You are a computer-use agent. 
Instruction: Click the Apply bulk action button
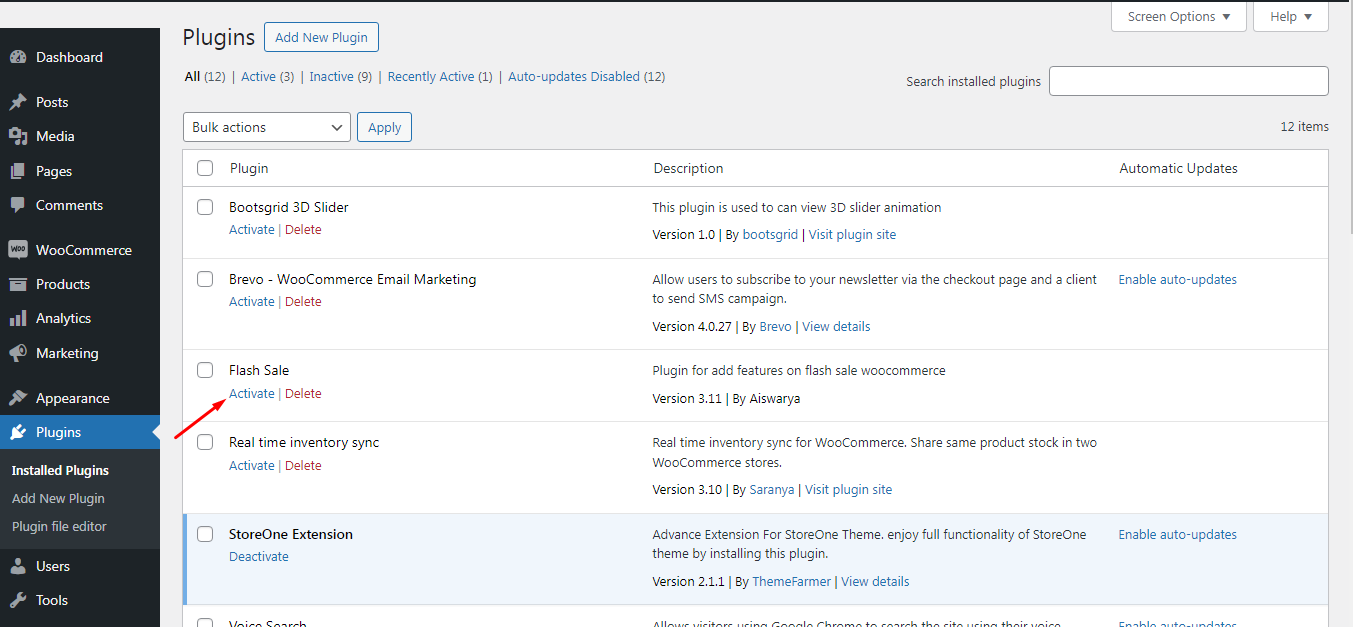tap(384, 127)
